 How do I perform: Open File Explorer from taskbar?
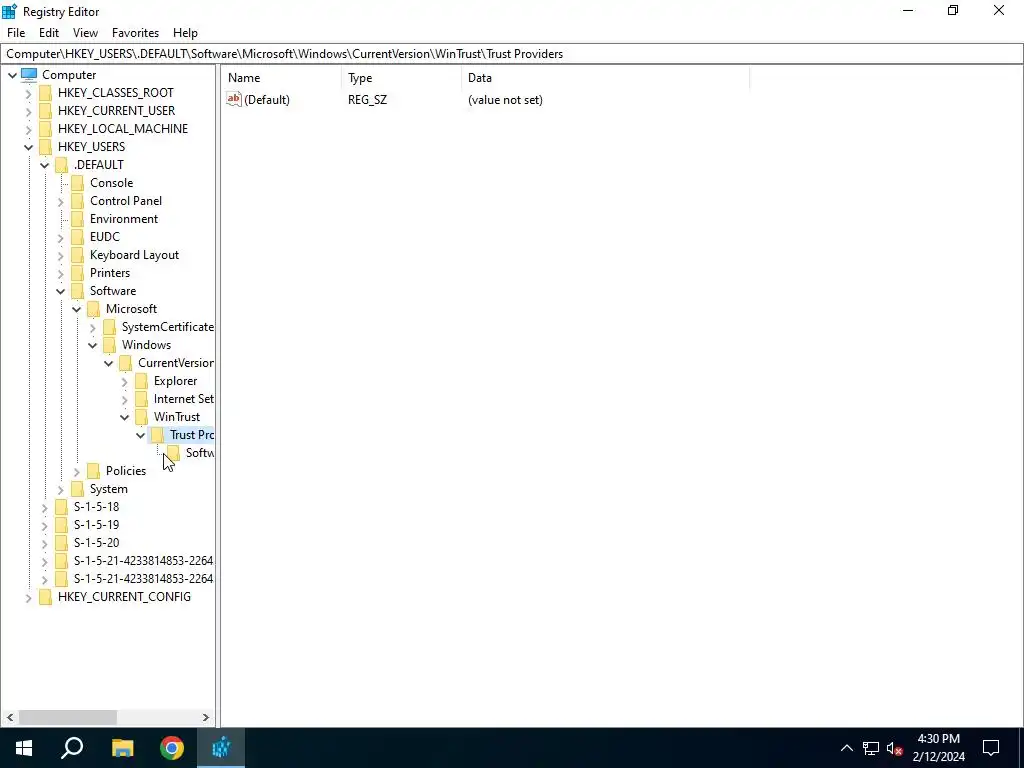point(123,748)
